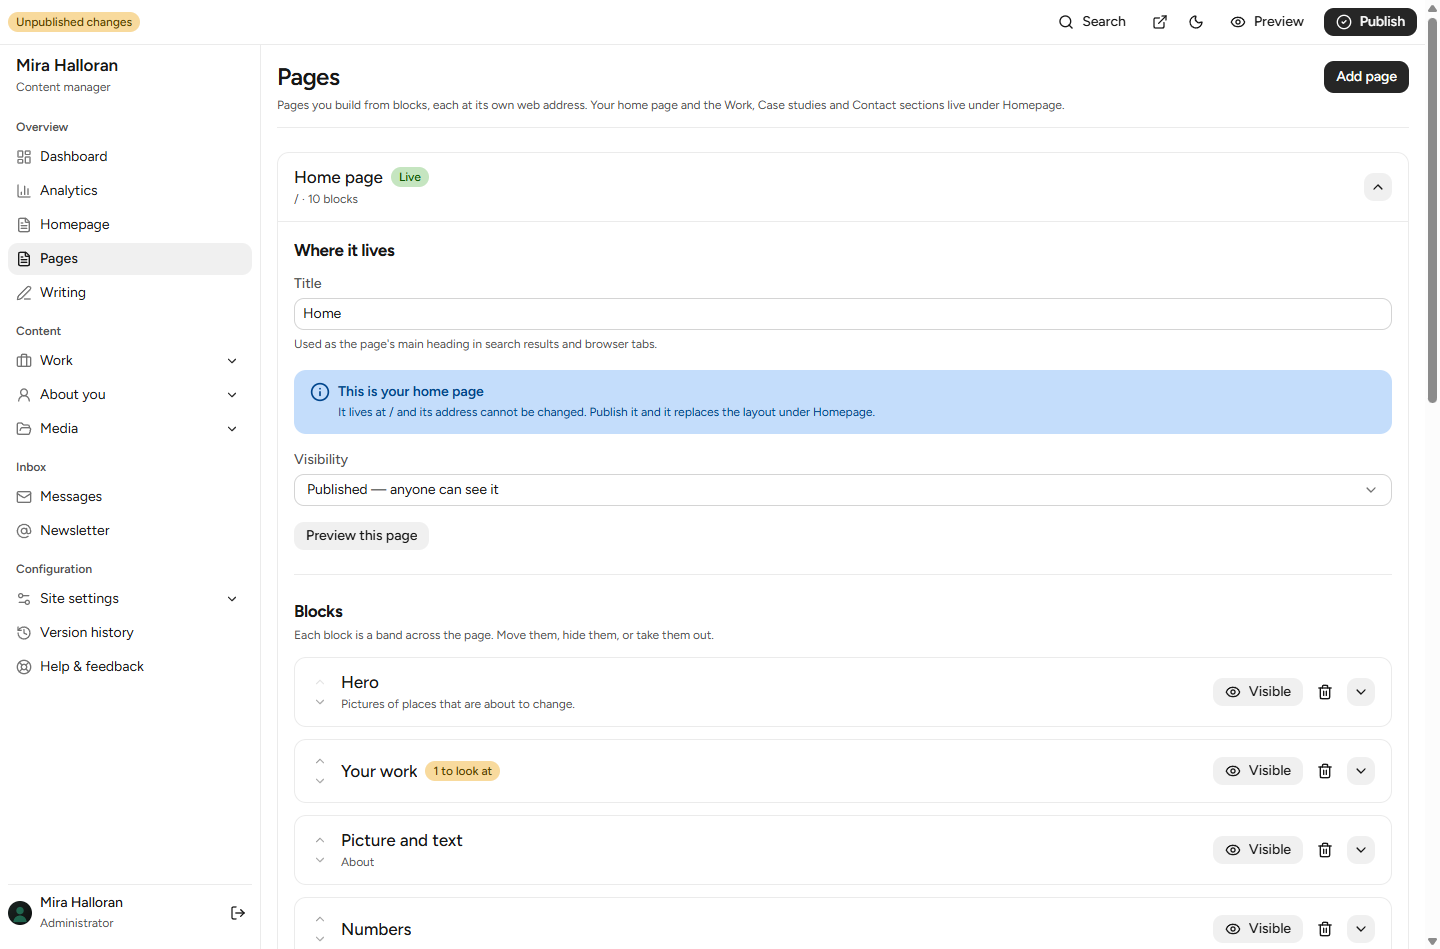Screen dimensions: 1440x949
Task: Click the page vertical scrollbar
Action: click(x=1432, y=210)
